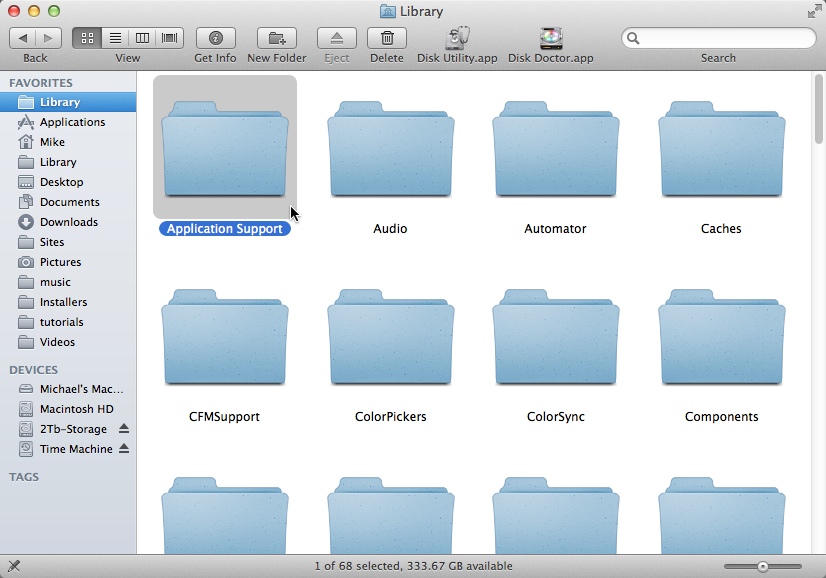
Task: Open the second Library entry below Mike
Action: pos(68,162)
